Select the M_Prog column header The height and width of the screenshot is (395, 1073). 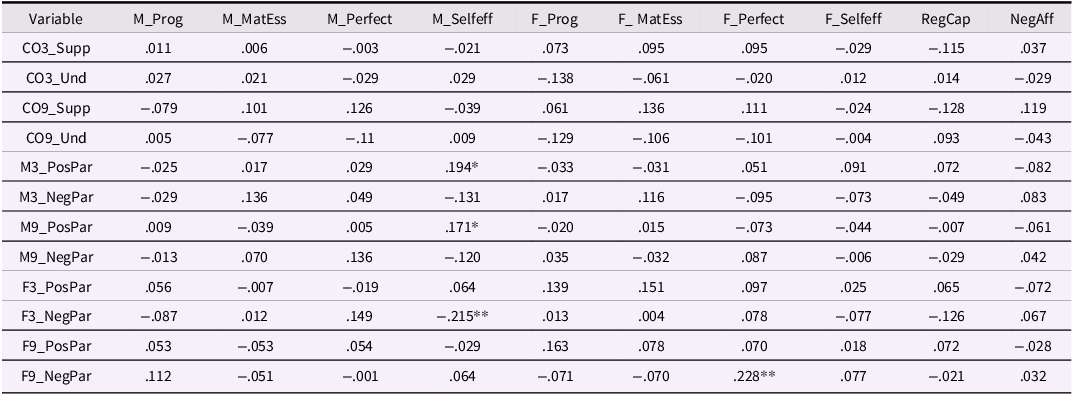pyautogui.click(x=158, y=19)
